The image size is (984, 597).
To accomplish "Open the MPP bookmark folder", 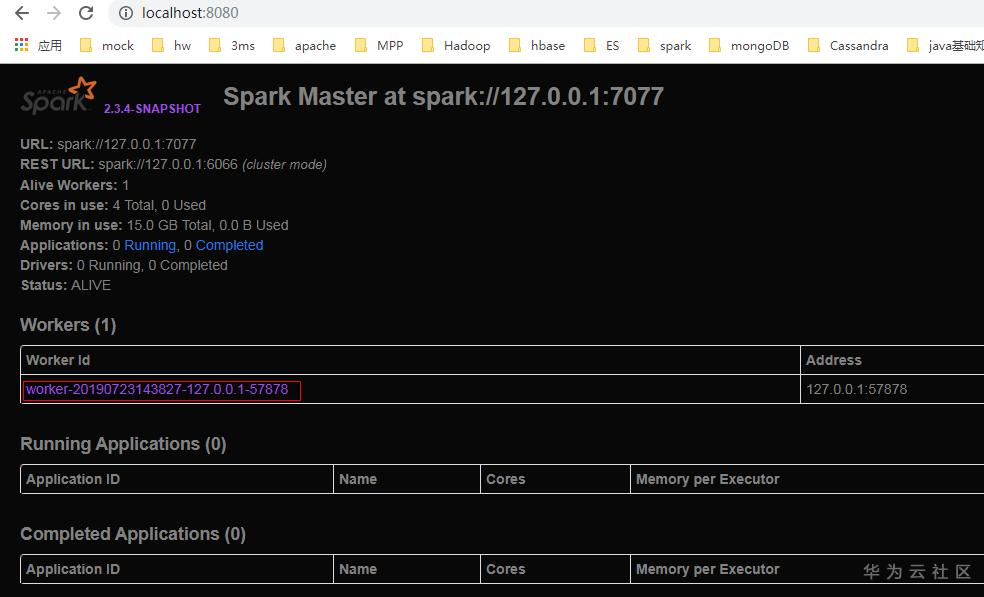I will 379,45.
